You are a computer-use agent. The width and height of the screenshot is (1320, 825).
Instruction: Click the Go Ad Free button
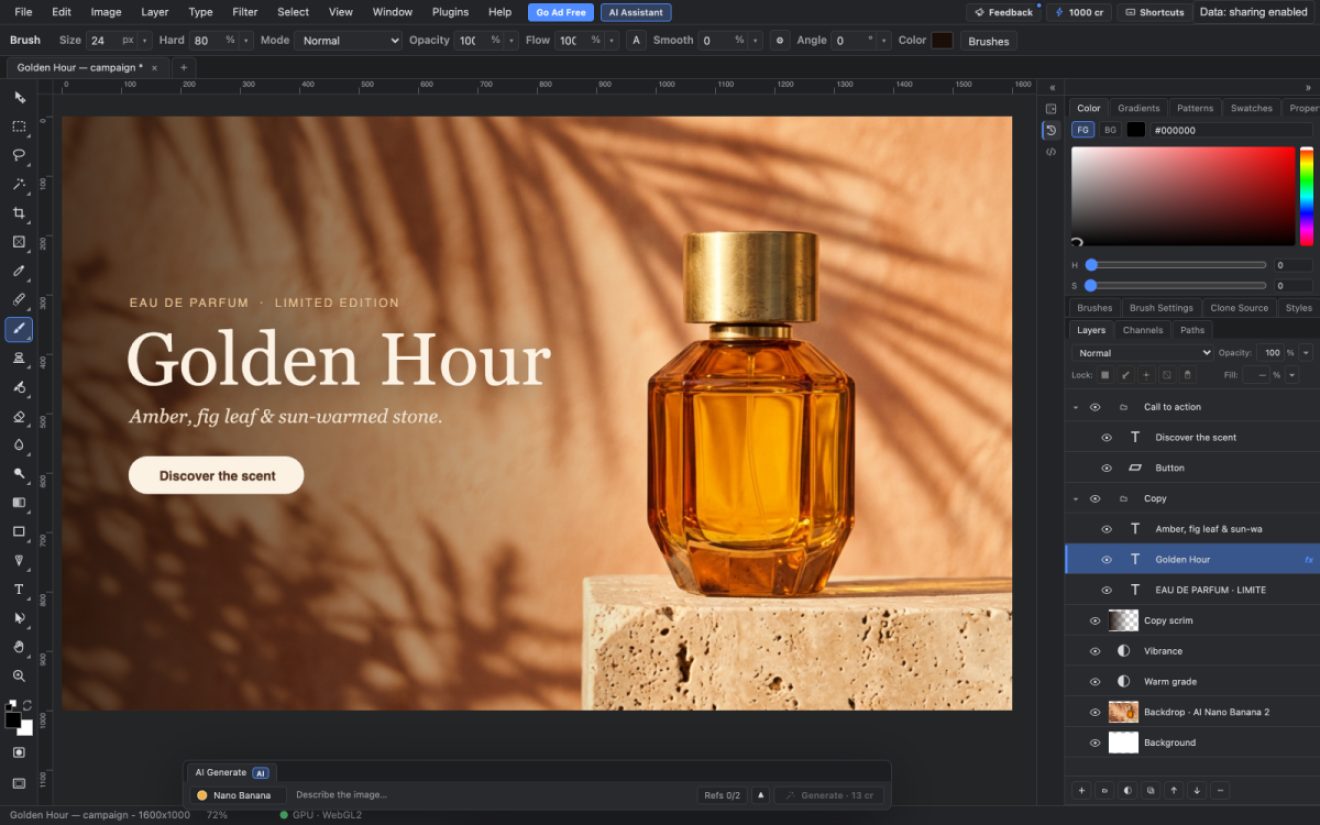pos(561,12)
